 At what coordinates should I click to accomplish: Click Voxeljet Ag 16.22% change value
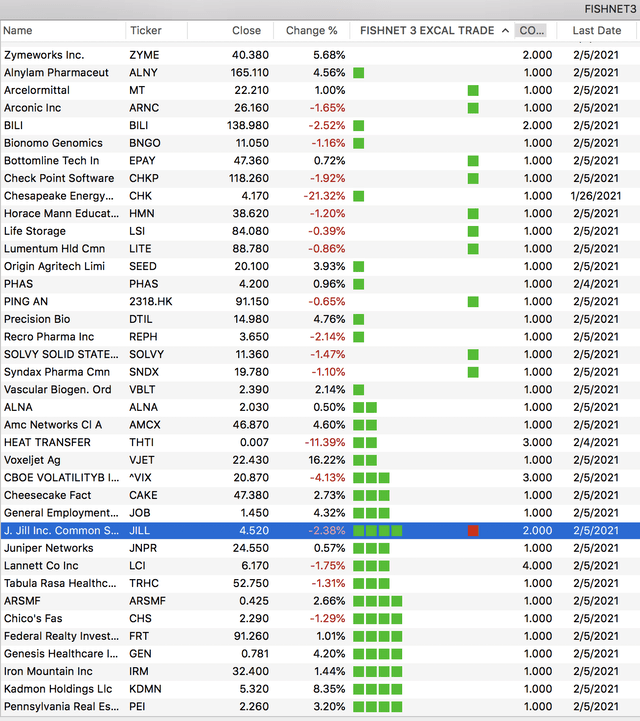coord(326,460)
